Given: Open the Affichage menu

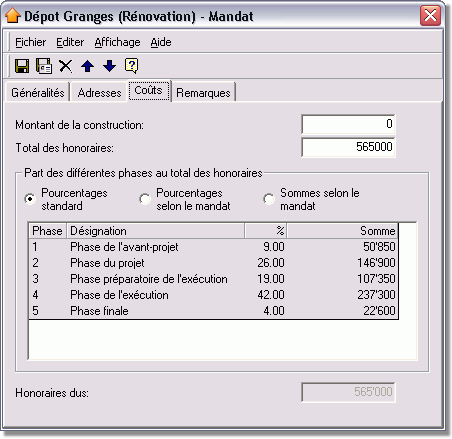Looking at the screenshot, I should pos(117,42).
